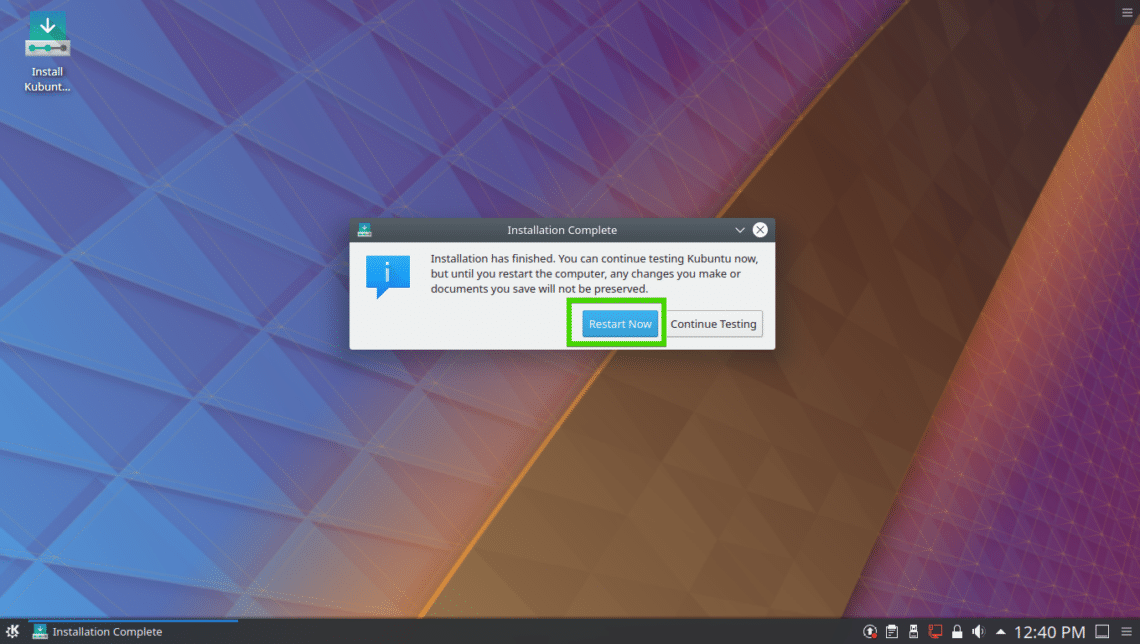Click the blue information speech bubble icon
The width and height of the screenshot is (1140, 644).
point(388,276)
